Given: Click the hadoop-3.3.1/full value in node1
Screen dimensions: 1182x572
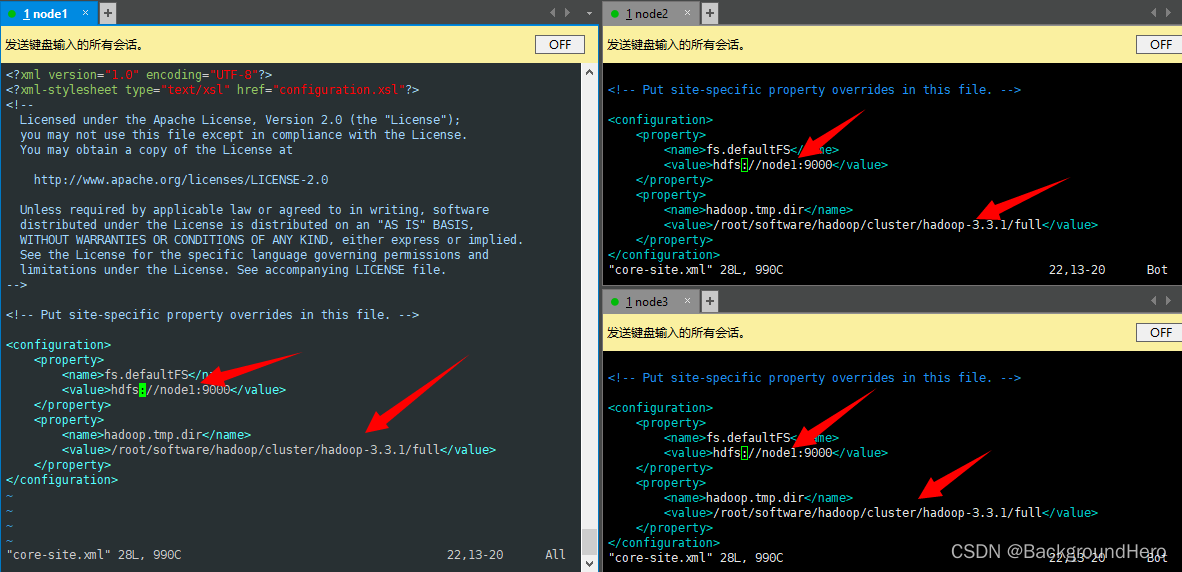Looking at the screenshot, I should click(x=279, y=450).
